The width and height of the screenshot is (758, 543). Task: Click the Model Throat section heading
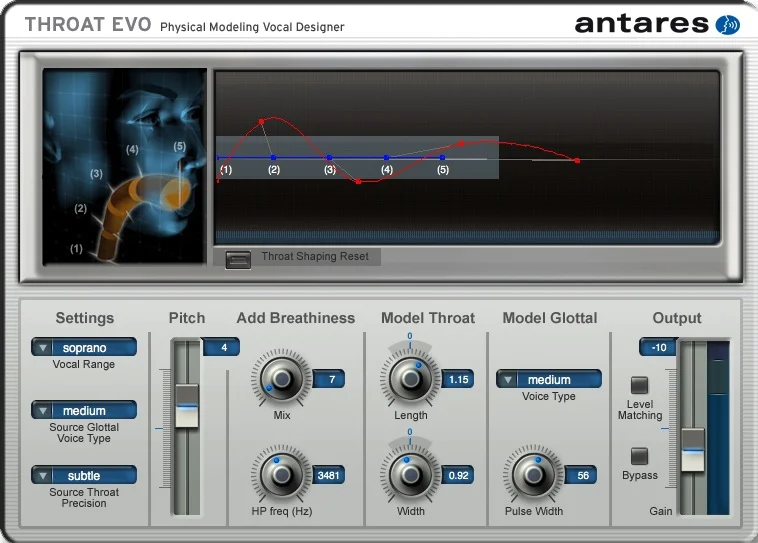point(428,318)
